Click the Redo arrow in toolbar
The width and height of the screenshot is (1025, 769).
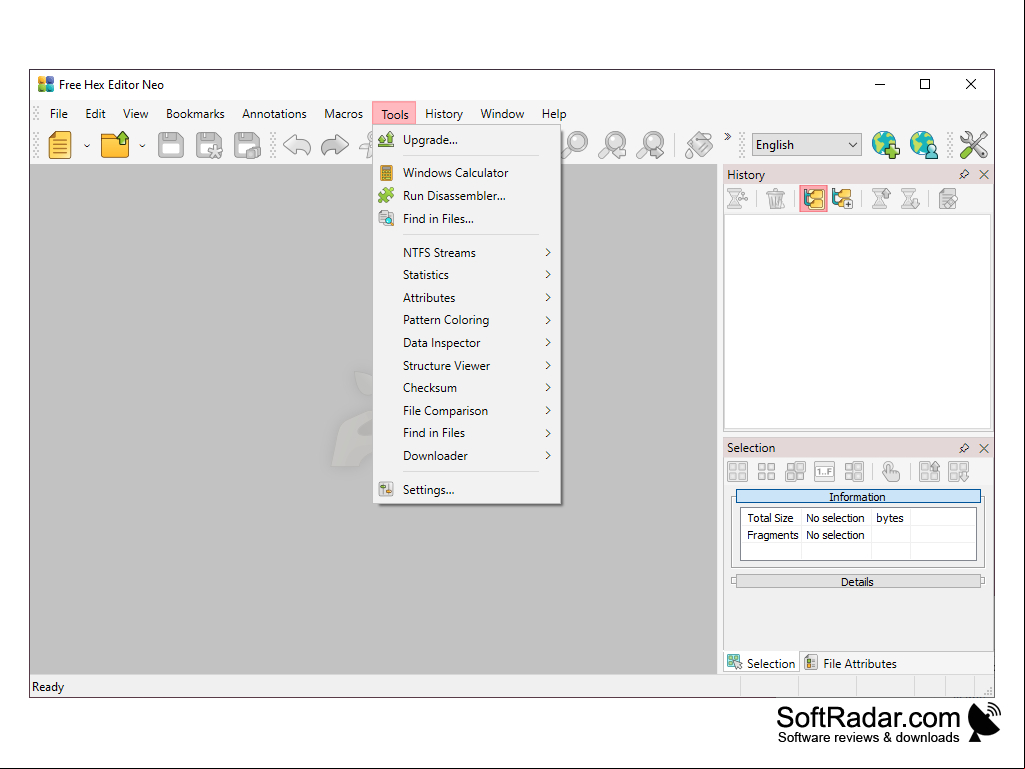point(335,145)
